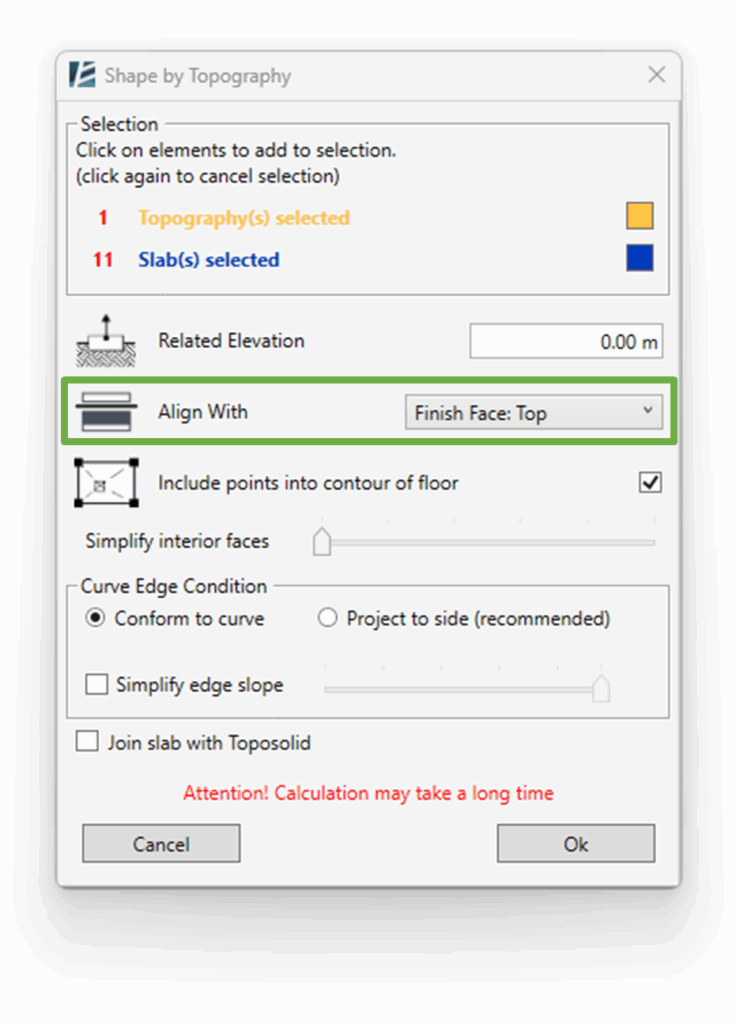Click the Align With layers icon

(106, 412)
